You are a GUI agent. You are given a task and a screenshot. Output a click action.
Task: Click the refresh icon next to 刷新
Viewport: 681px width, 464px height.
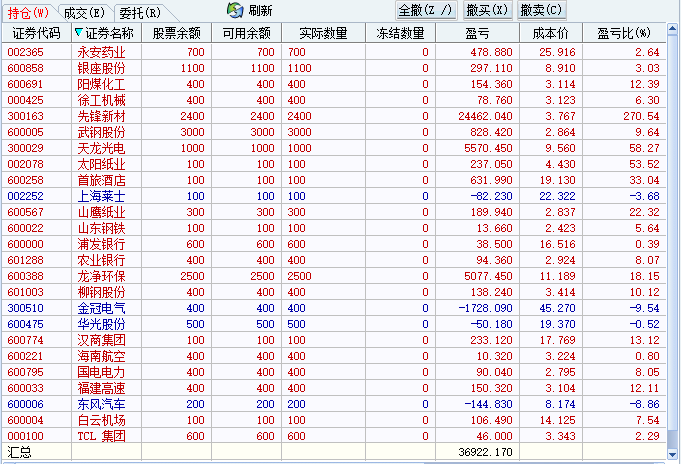235,11
